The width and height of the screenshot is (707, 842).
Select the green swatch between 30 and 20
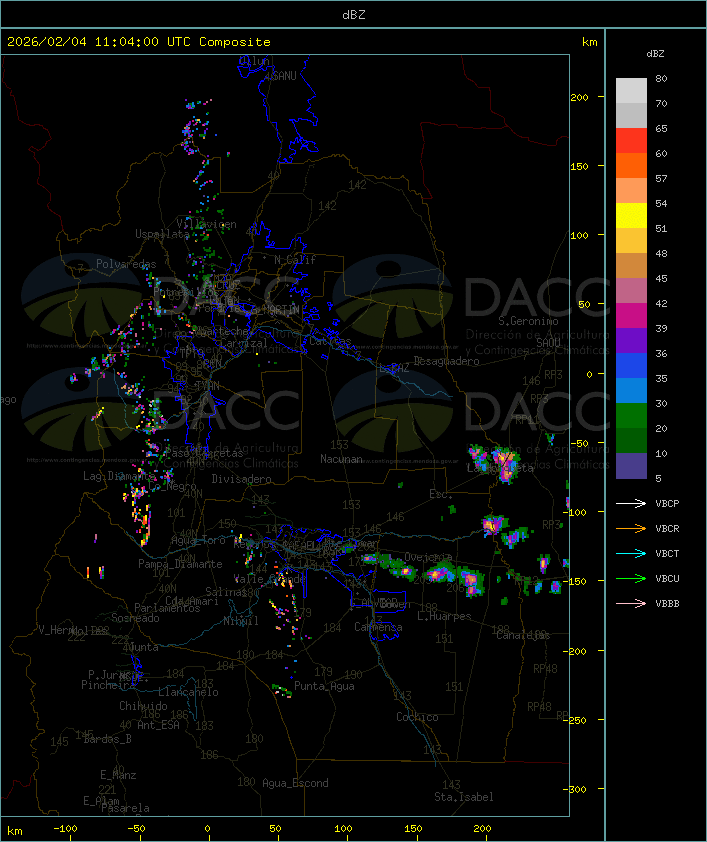pos(631,416)
